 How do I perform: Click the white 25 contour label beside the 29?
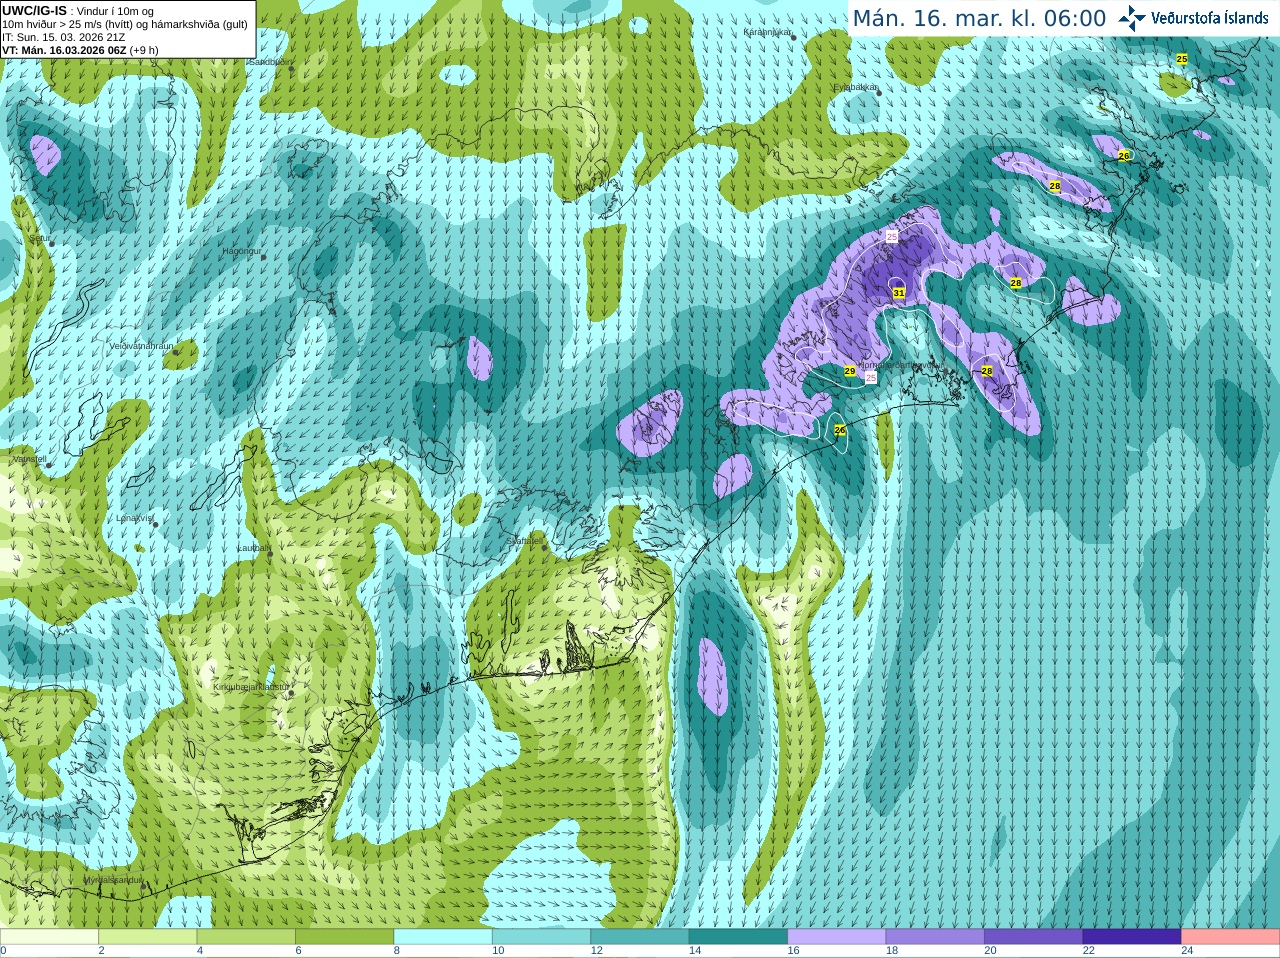coord(871,378)
